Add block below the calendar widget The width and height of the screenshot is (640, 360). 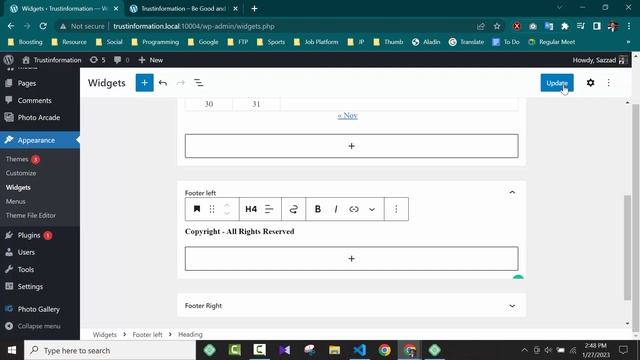[351, 146]
